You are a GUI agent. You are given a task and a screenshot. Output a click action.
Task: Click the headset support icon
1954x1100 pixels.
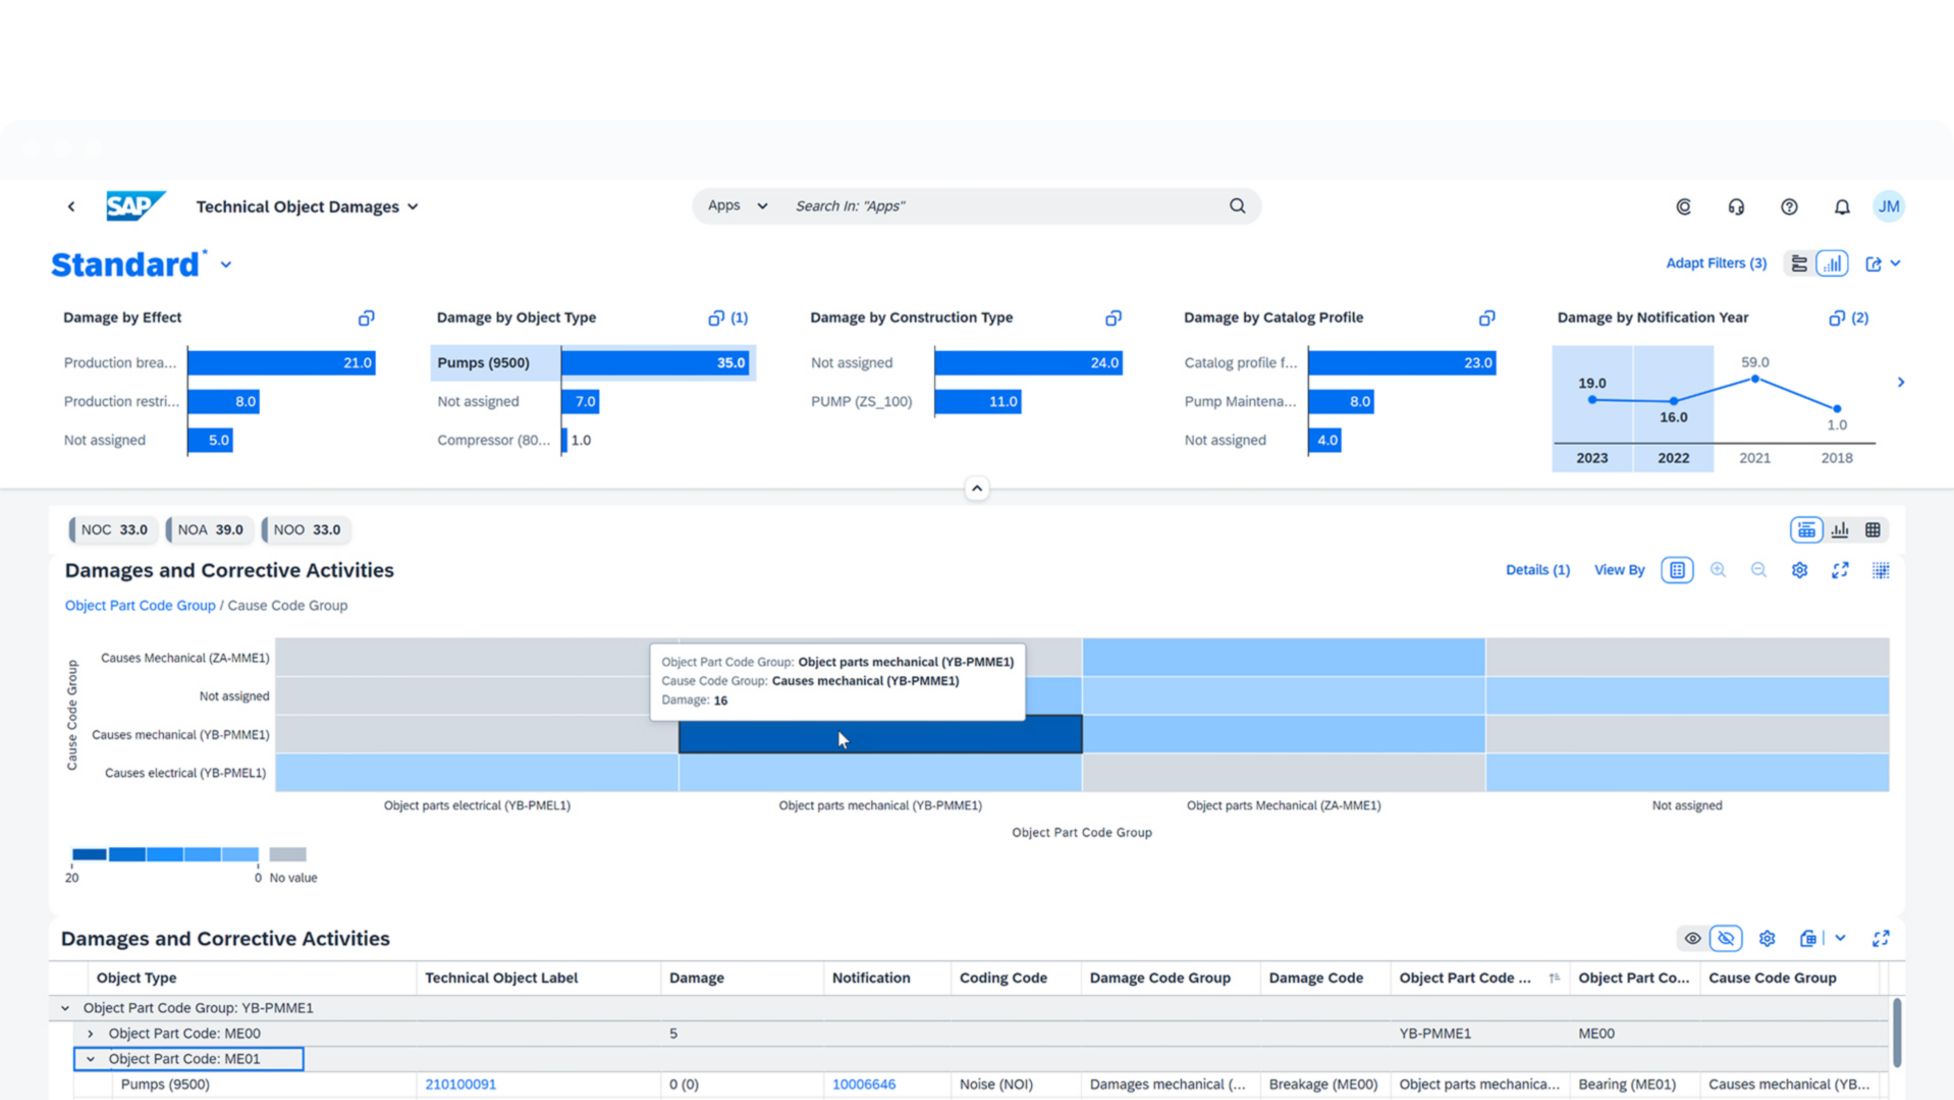click(1736, 207)
